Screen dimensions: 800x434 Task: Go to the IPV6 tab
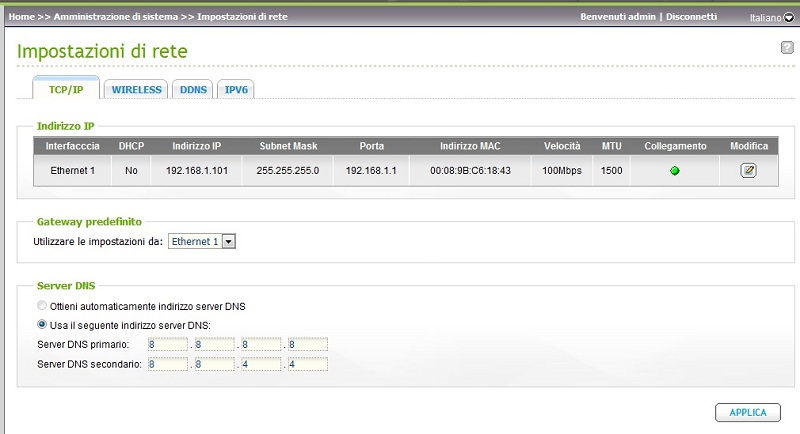pos(236,89)
